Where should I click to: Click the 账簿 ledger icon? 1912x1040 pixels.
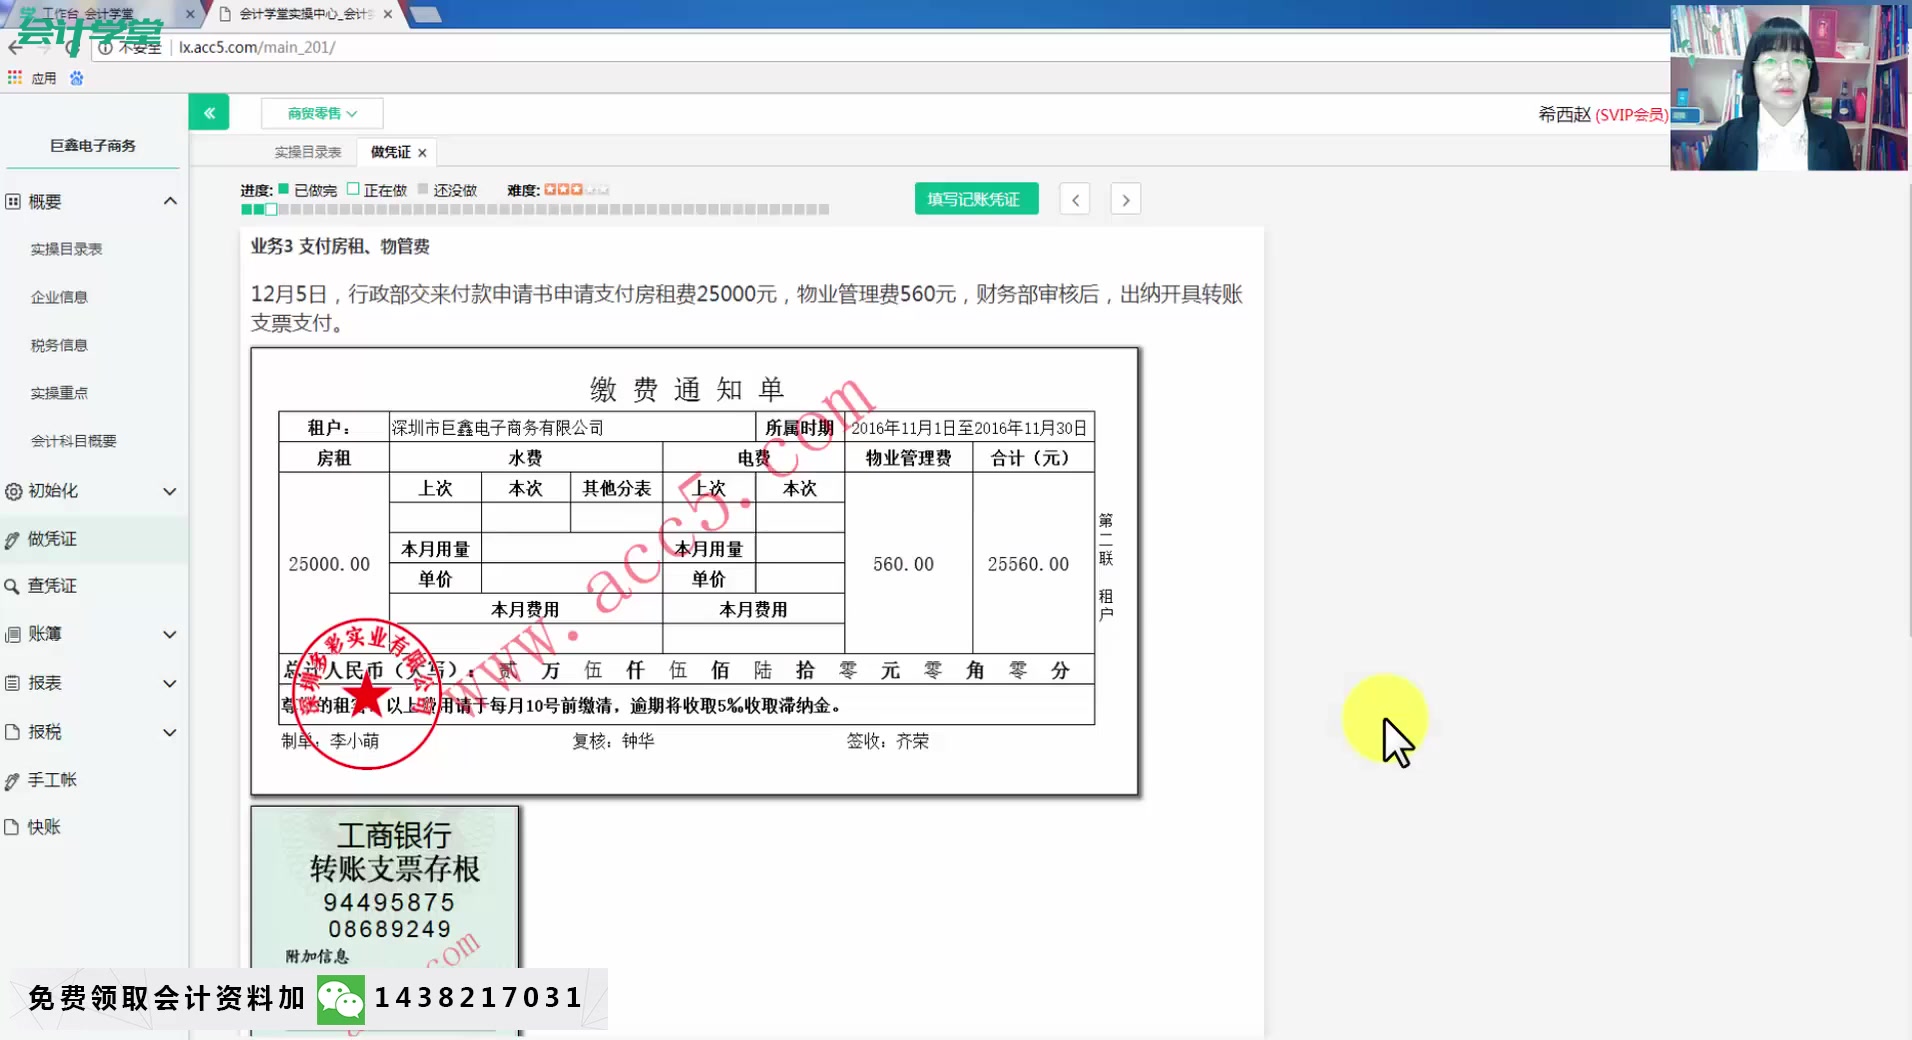[11, 634]
